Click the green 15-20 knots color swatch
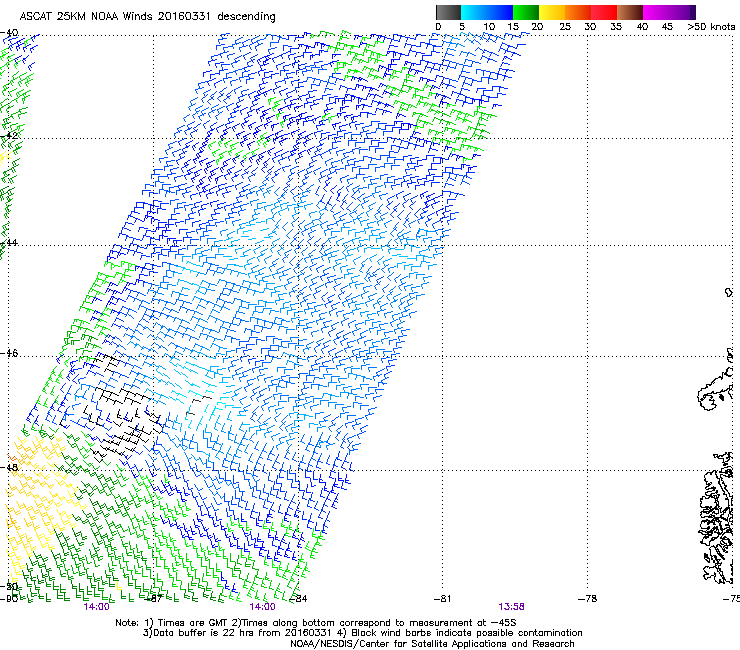Image resolution: width=740 pixels, height=650 pixels. coord(526,12)
